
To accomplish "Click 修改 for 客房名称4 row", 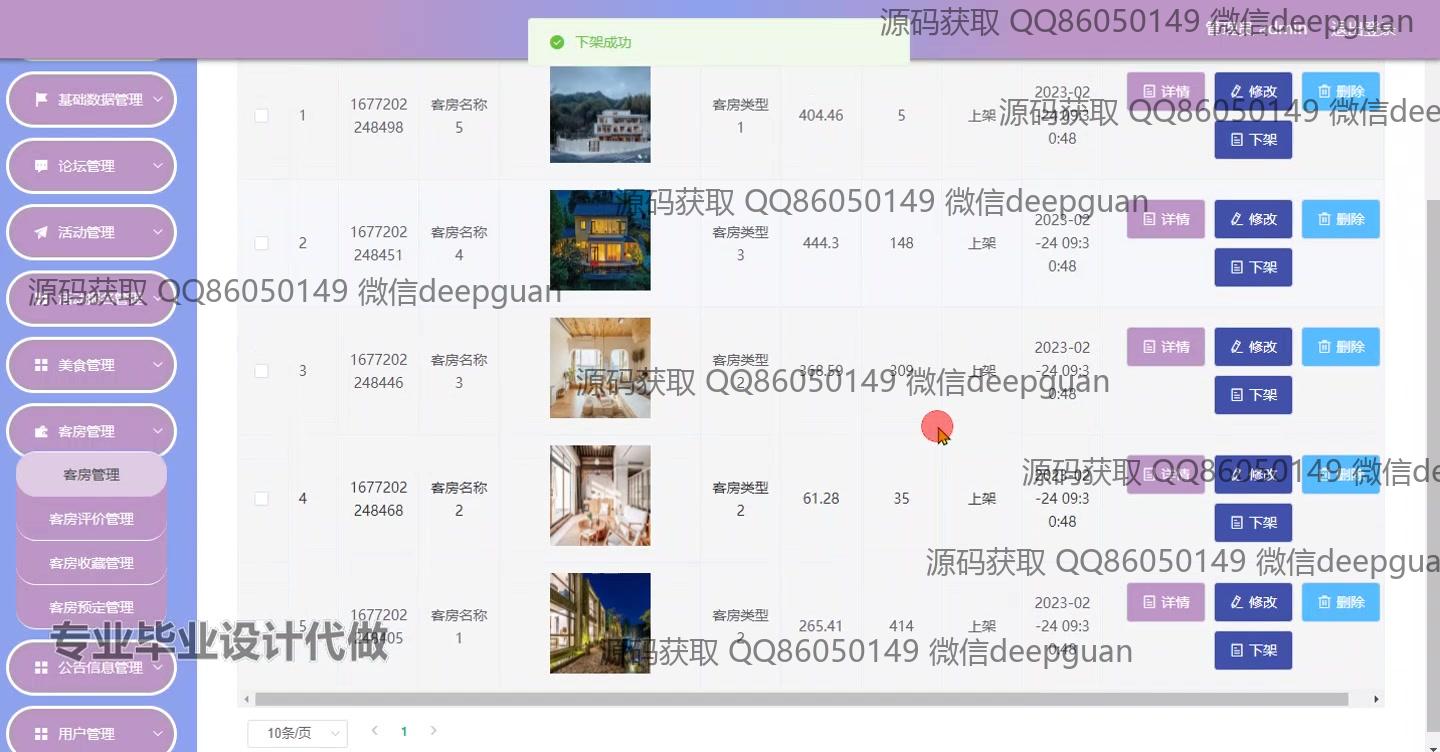I will point(1253,219).
